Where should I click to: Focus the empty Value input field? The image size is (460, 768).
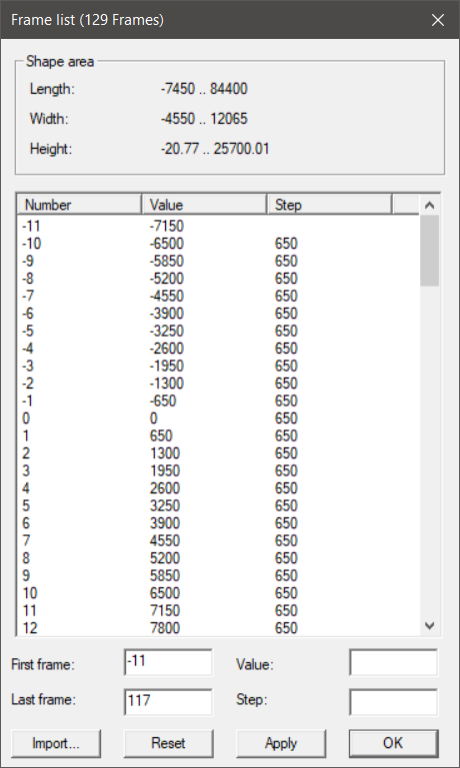(x=393, y=663)
